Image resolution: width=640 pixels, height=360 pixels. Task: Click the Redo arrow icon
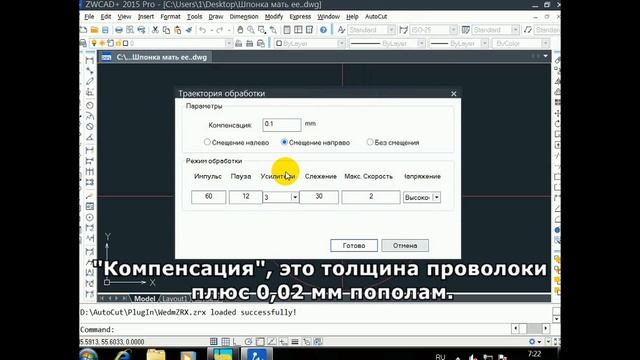220,30
